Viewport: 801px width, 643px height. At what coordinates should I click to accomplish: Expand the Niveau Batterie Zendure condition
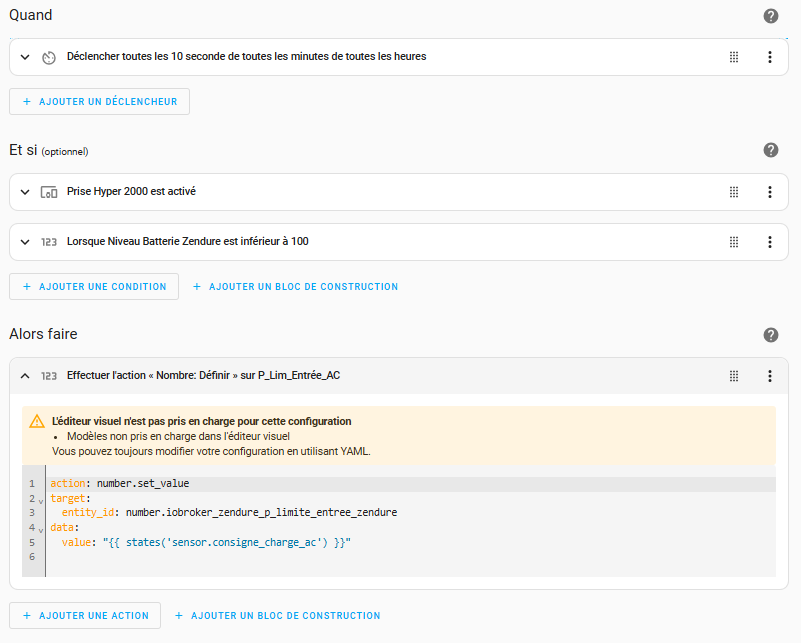[x=25, y=242]
